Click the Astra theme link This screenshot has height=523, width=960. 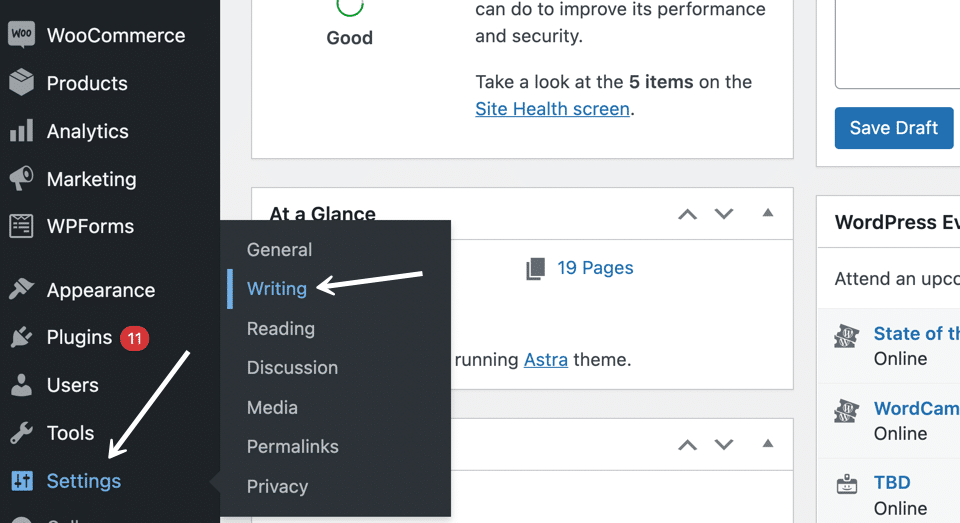(x=545, y=359)
